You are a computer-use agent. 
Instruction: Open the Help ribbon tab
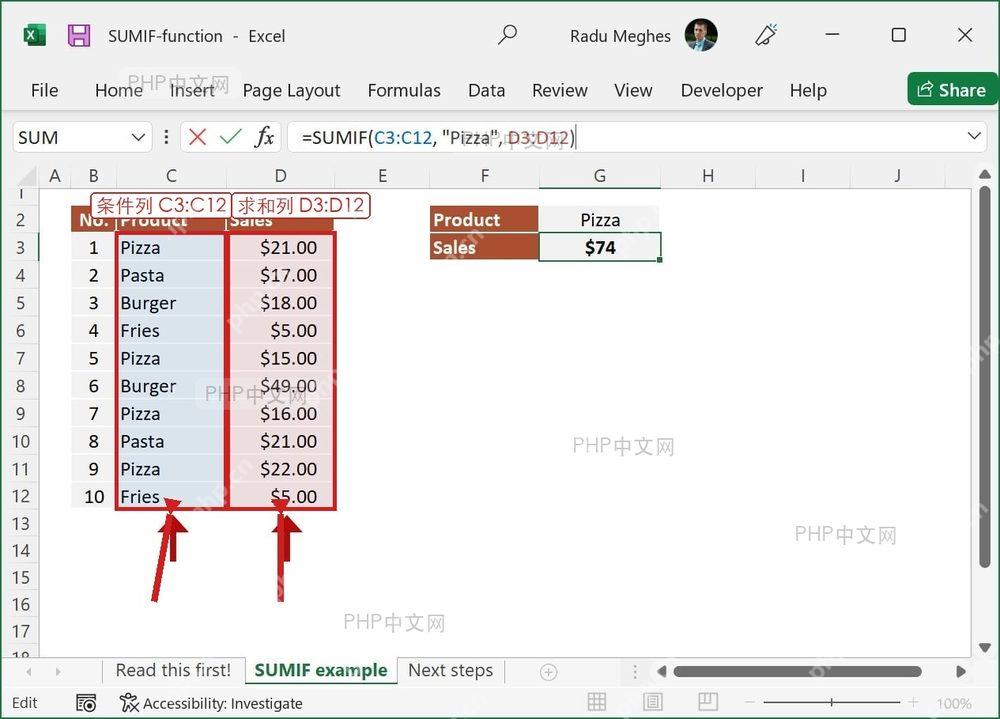click(808, 91)
